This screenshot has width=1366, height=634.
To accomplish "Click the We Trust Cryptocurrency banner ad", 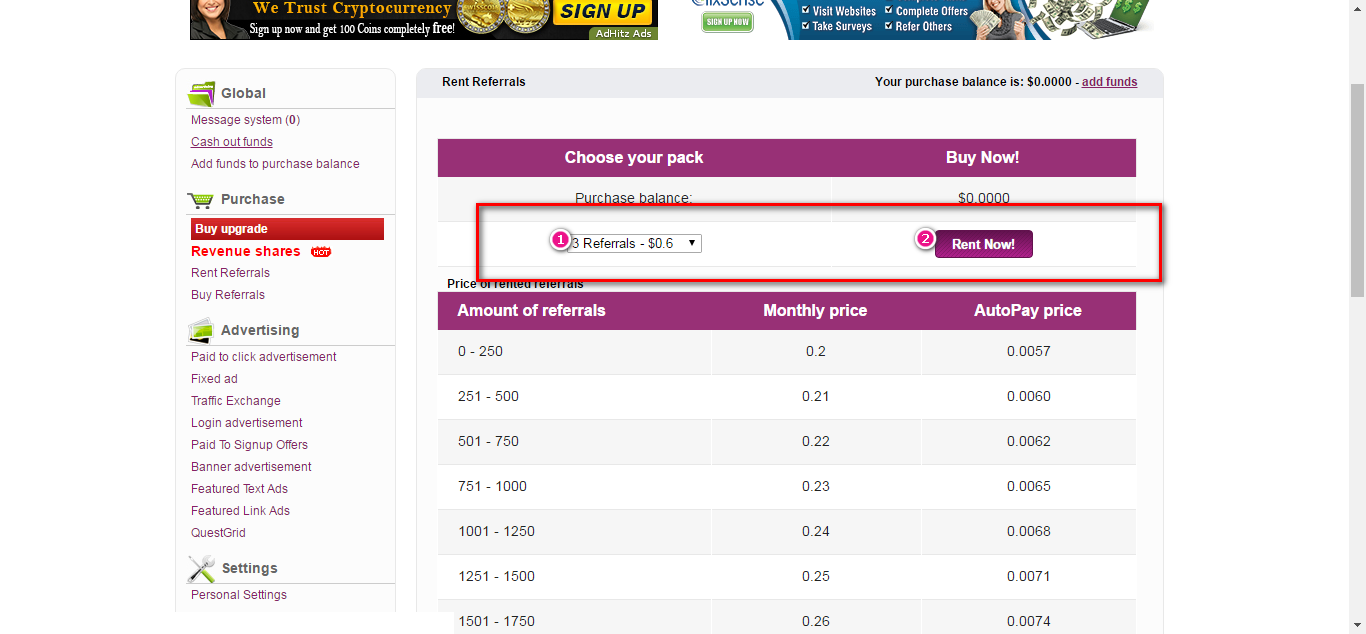I will click(424, 19).
